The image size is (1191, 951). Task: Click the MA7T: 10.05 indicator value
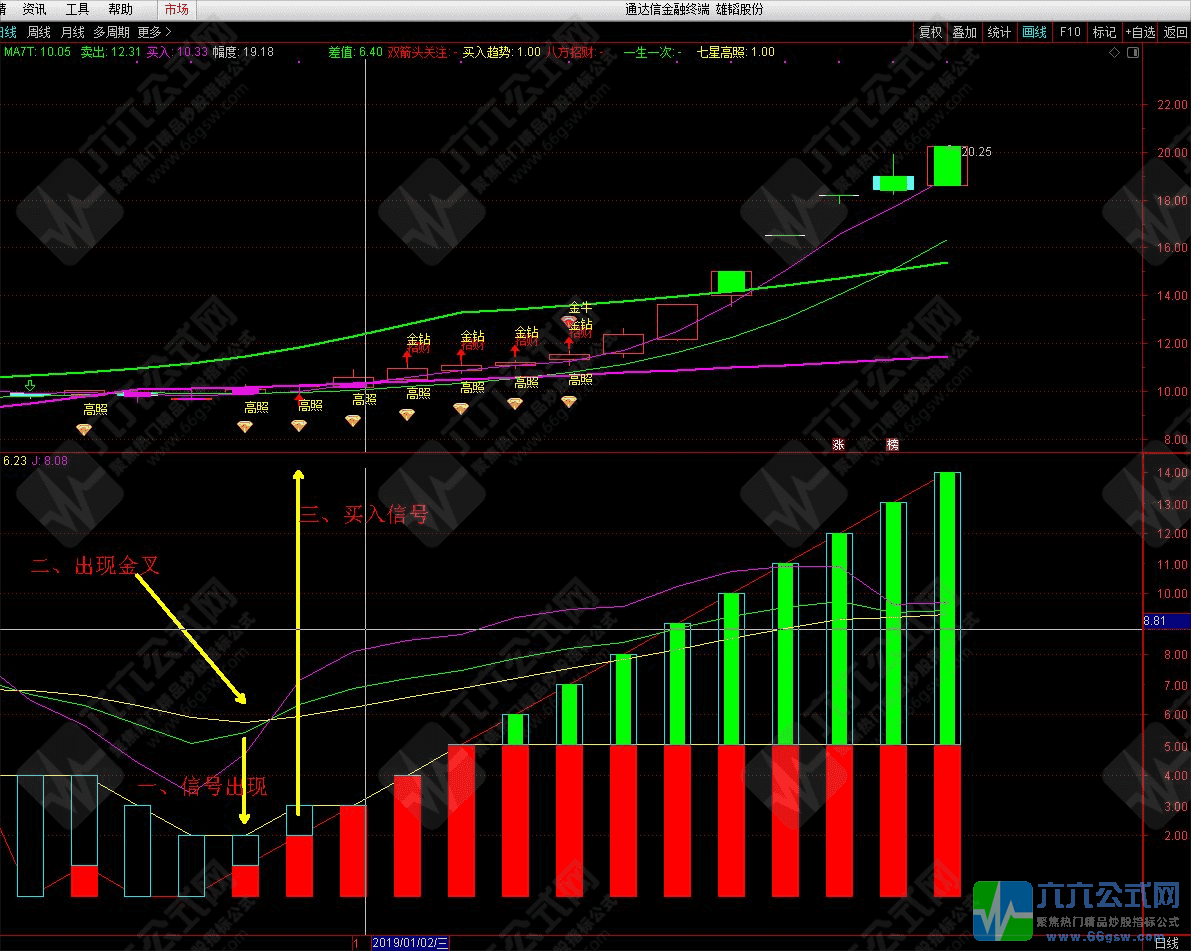click(x=37, y=52)
